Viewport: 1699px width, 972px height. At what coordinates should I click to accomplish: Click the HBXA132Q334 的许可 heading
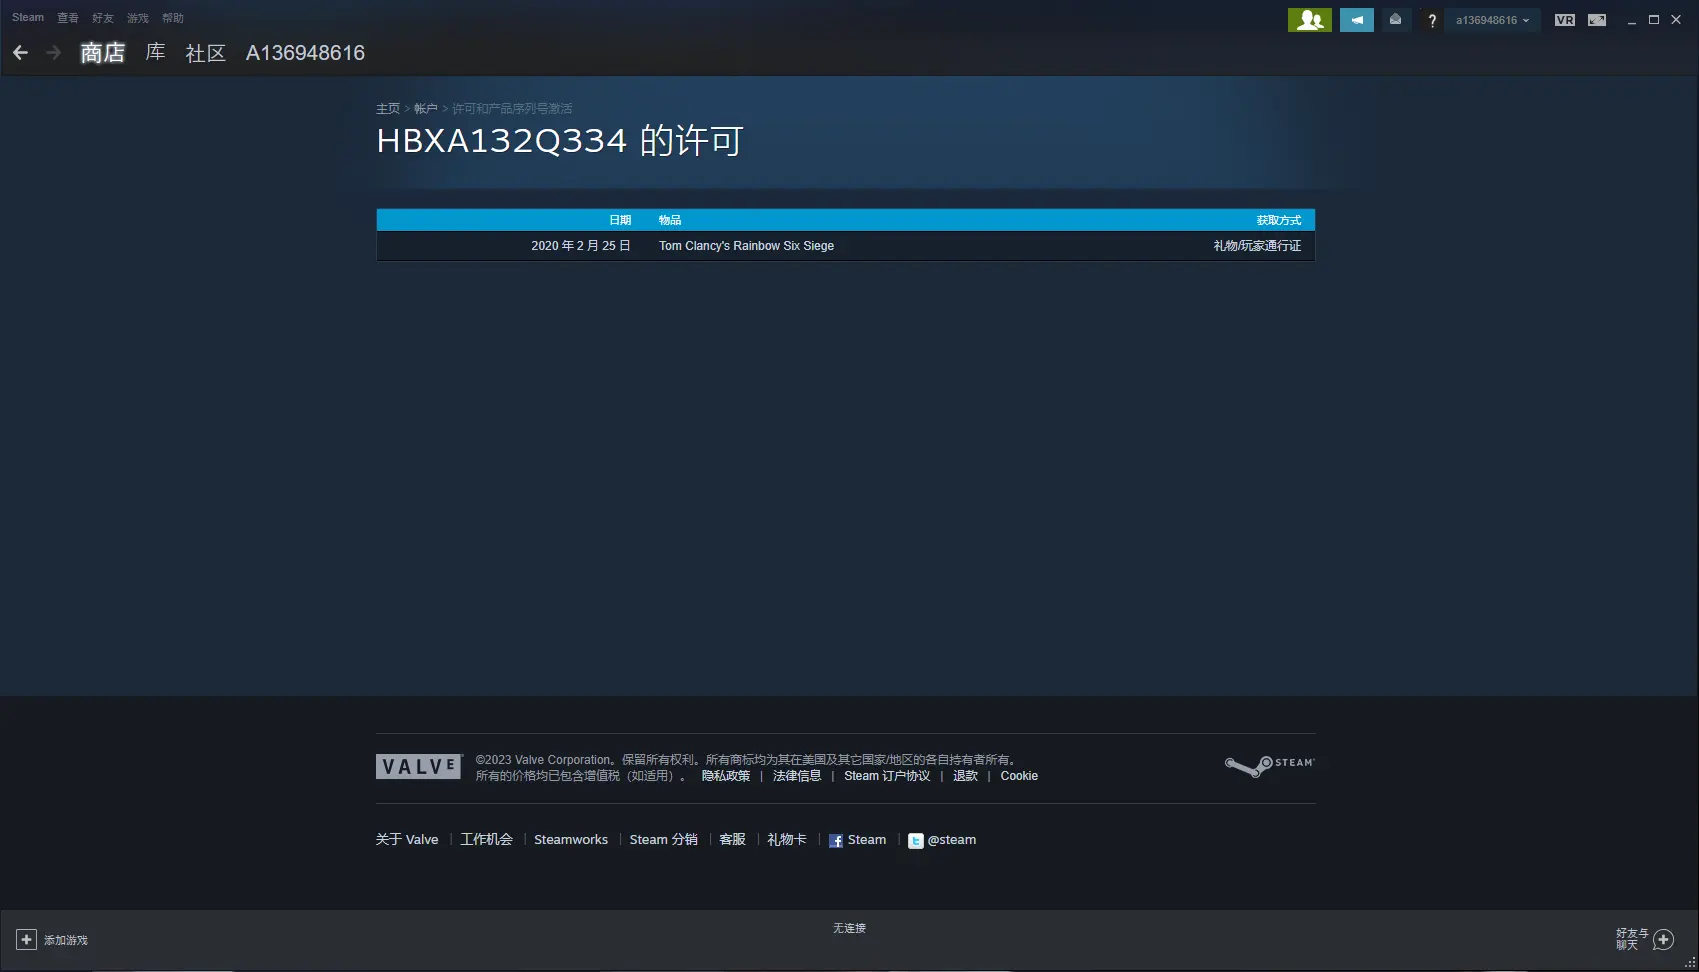(559, 141)
